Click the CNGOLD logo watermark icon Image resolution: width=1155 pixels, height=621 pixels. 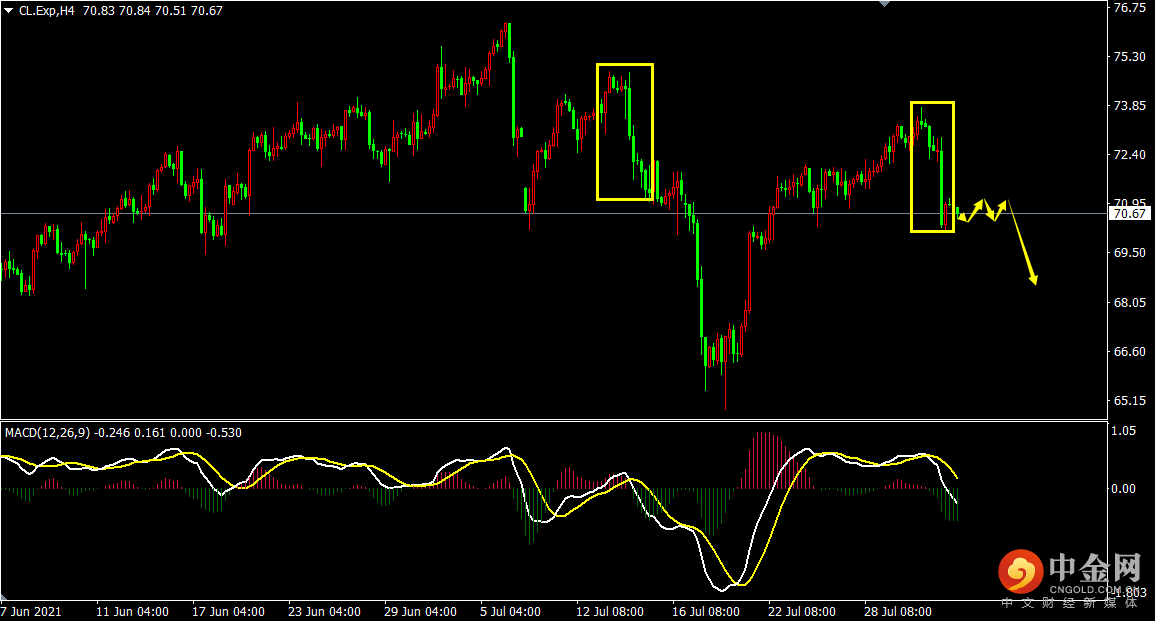[1020, 571]
